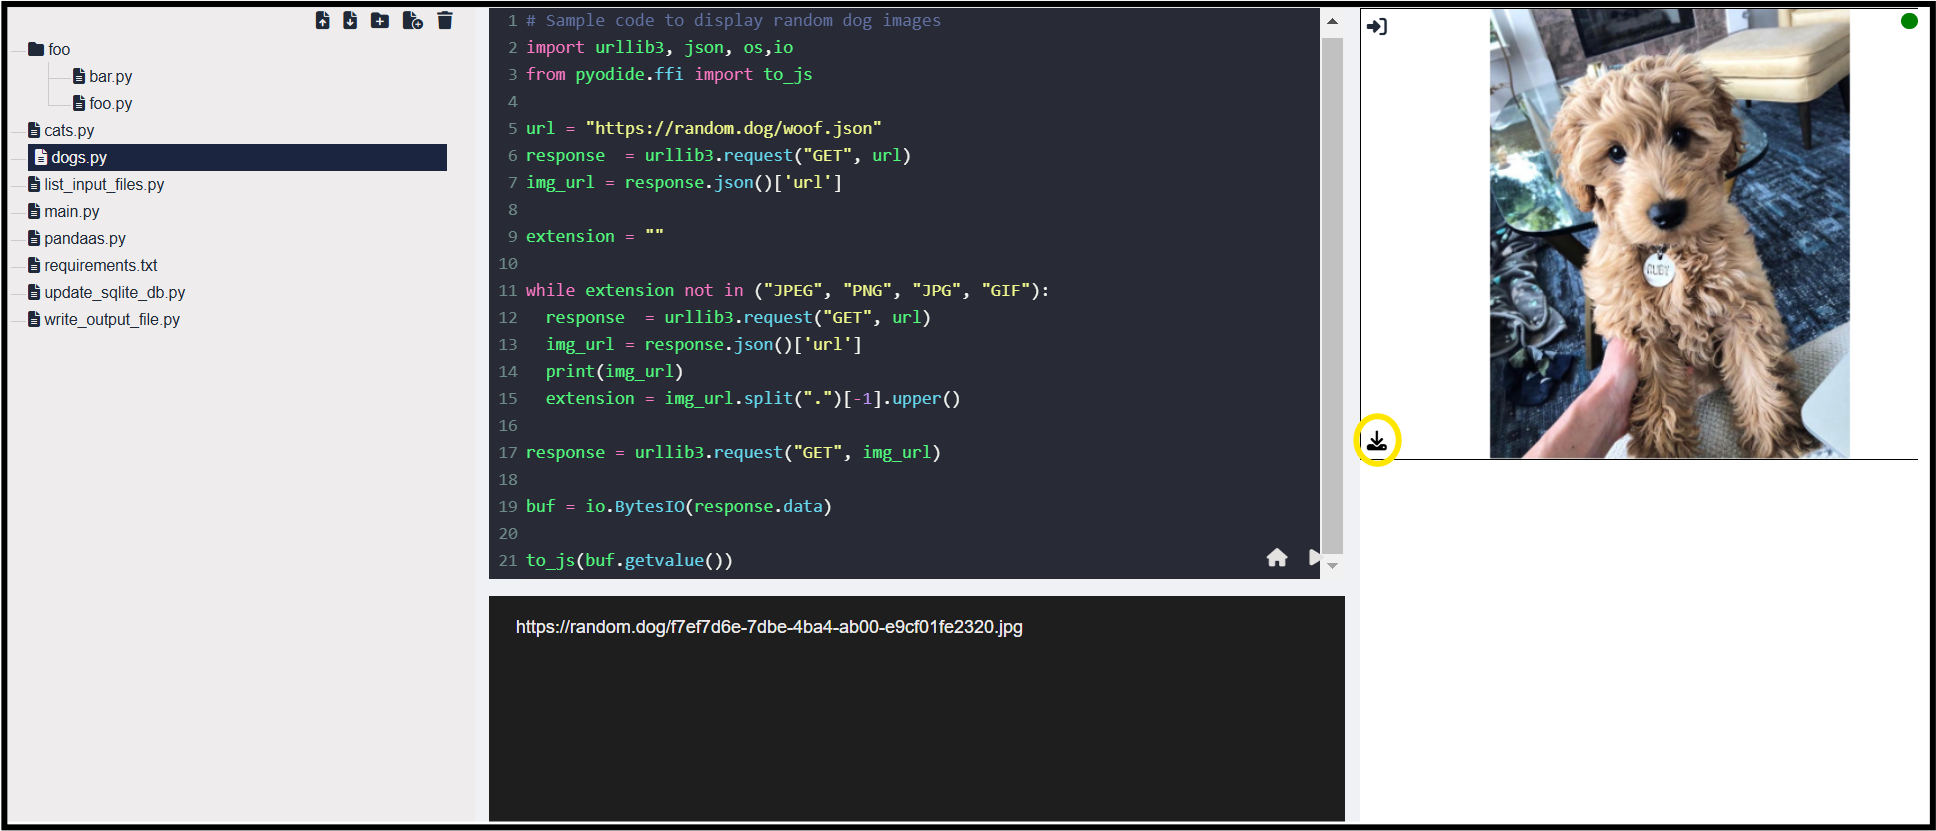Click the editor scrollbar down arrow

1332,567
